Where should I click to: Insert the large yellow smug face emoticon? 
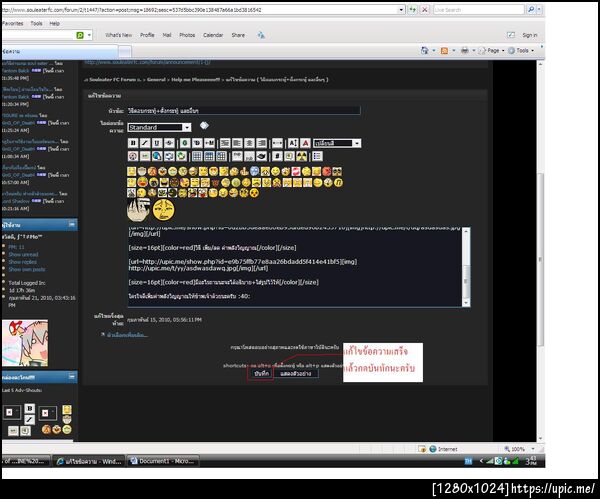click(x=164, y=210)
